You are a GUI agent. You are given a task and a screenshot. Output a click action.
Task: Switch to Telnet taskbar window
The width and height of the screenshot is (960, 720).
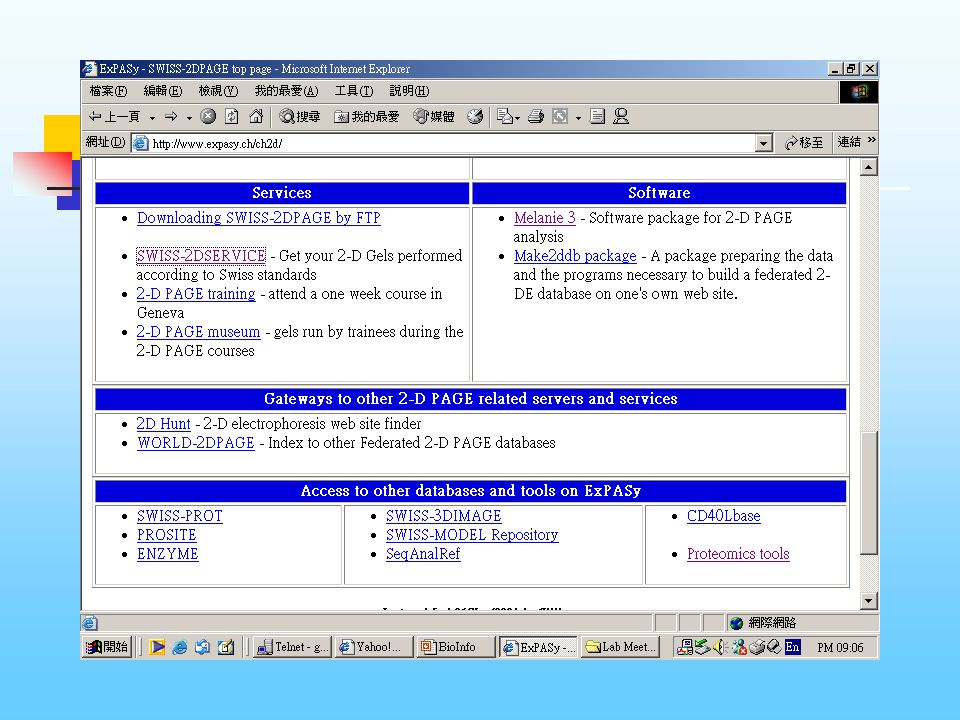coord(293,647)
